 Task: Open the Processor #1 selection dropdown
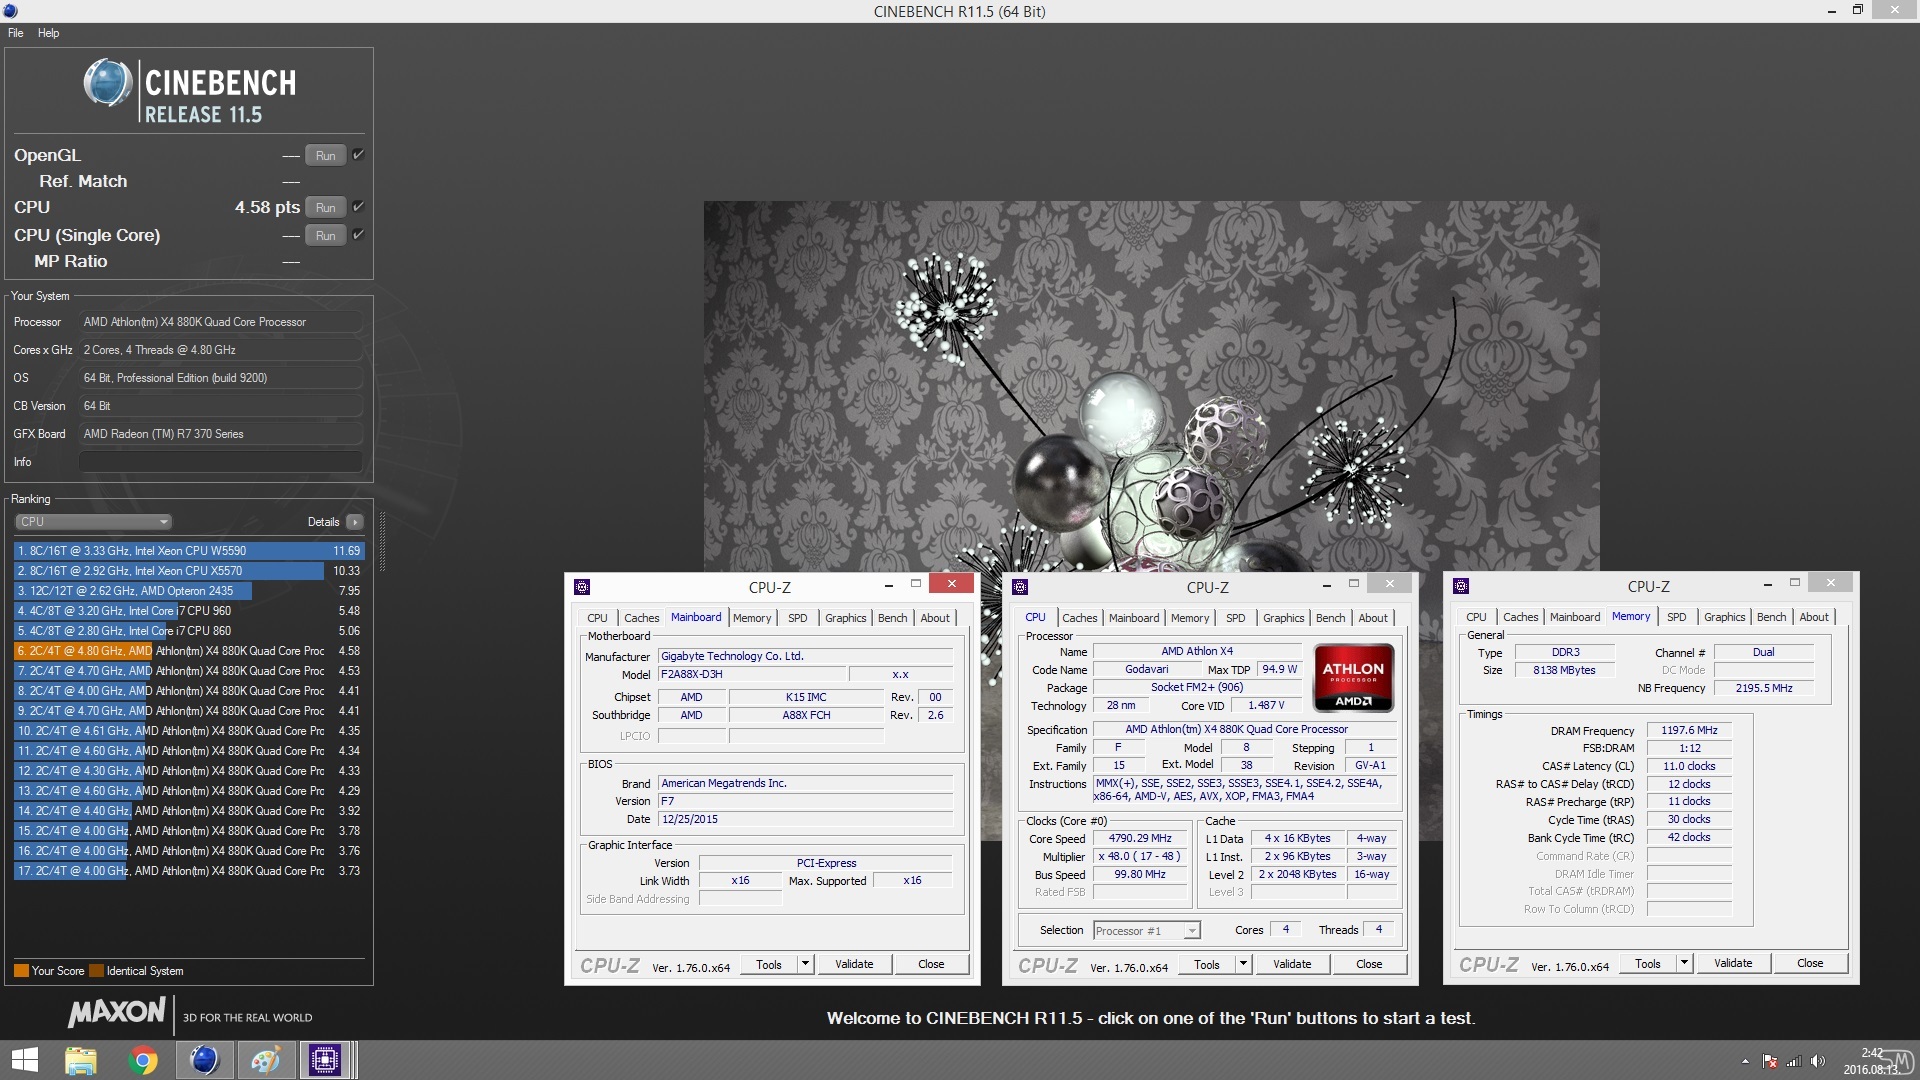click(x=1146, y=931)
